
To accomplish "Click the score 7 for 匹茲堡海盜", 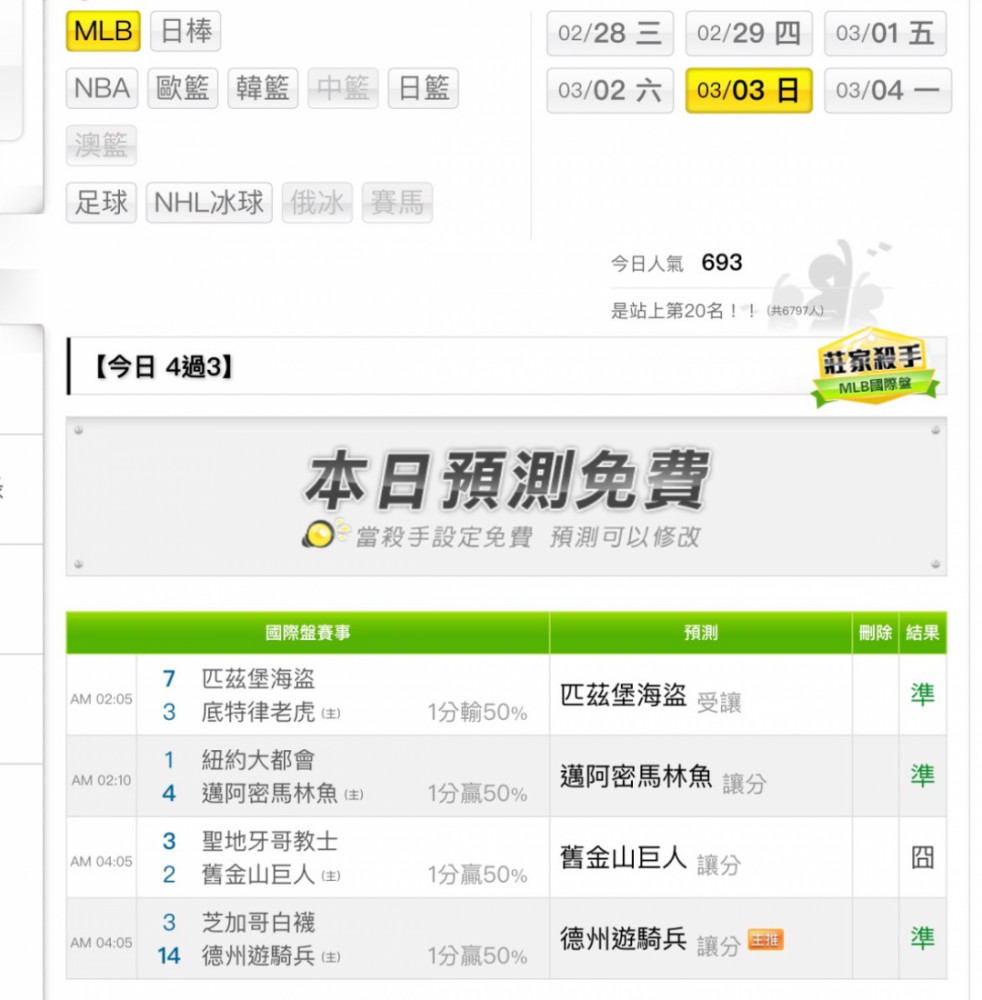I will pyautogui.click(x=168, y=679).
